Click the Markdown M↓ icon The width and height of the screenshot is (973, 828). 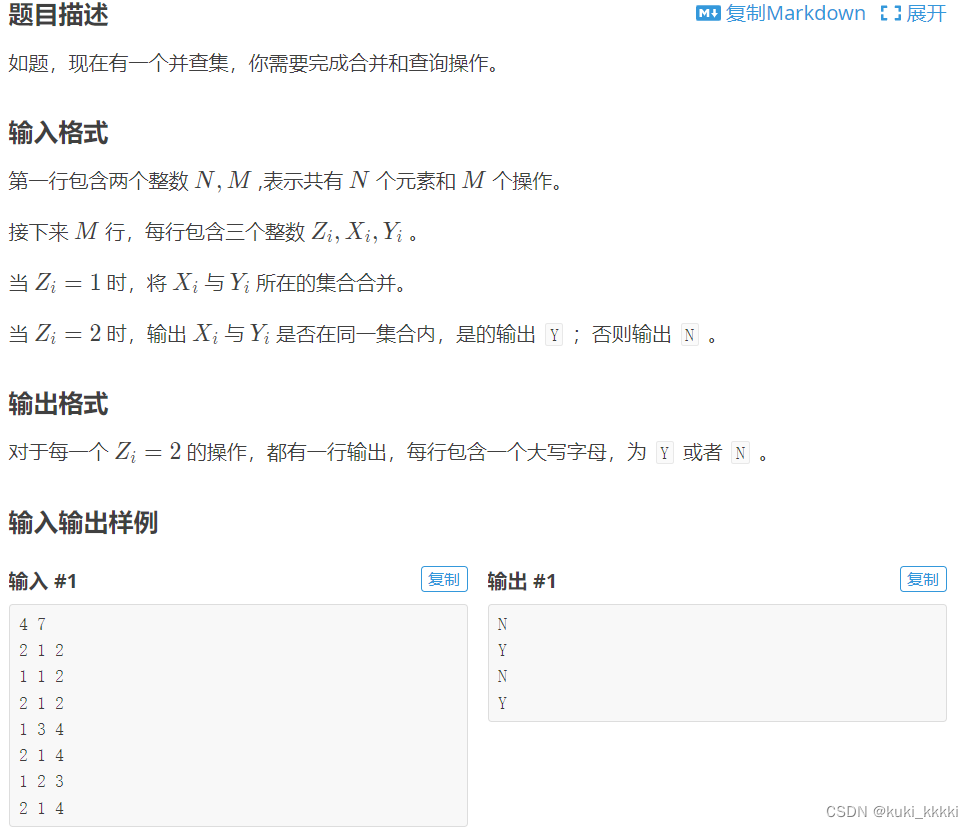707,13
